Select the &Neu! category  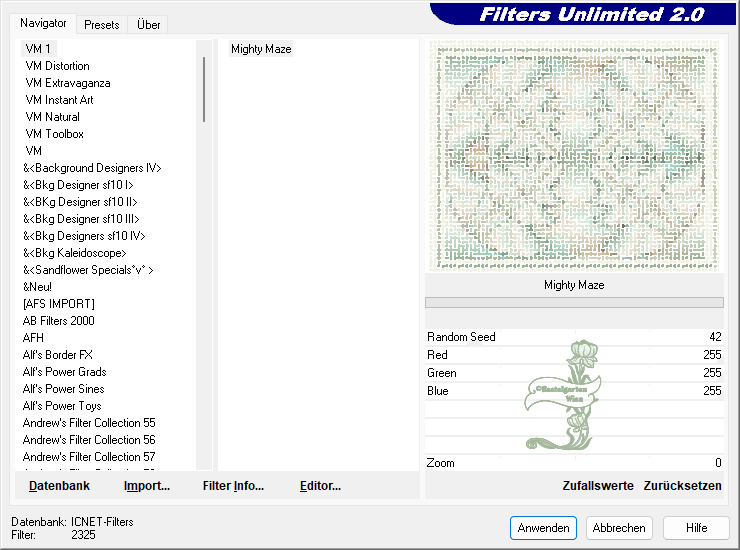pos(37,287)
